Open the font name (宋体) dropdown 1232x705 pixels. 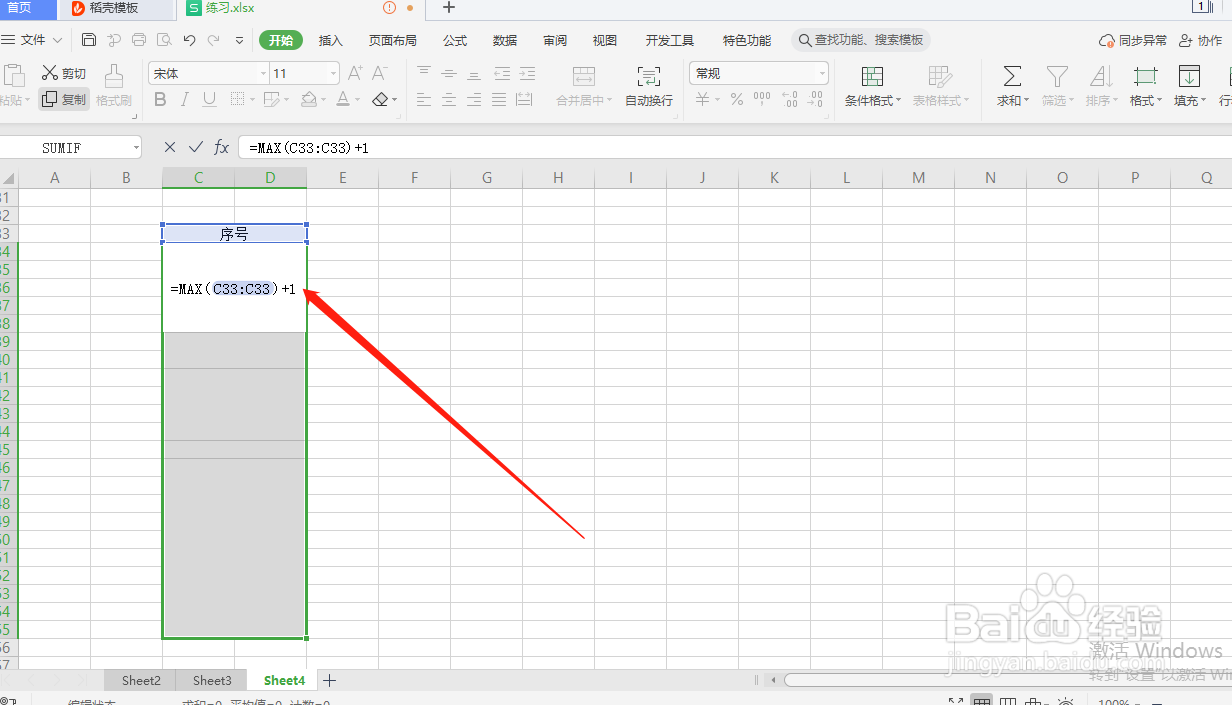263,73
